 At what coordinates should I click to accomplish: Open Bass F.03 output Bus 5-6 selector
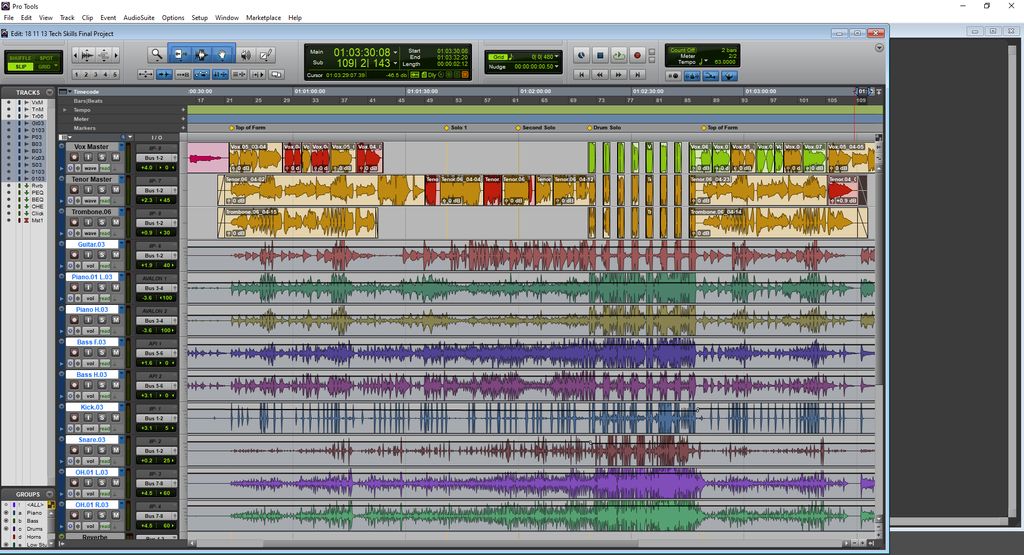click(x=157, y=353)
